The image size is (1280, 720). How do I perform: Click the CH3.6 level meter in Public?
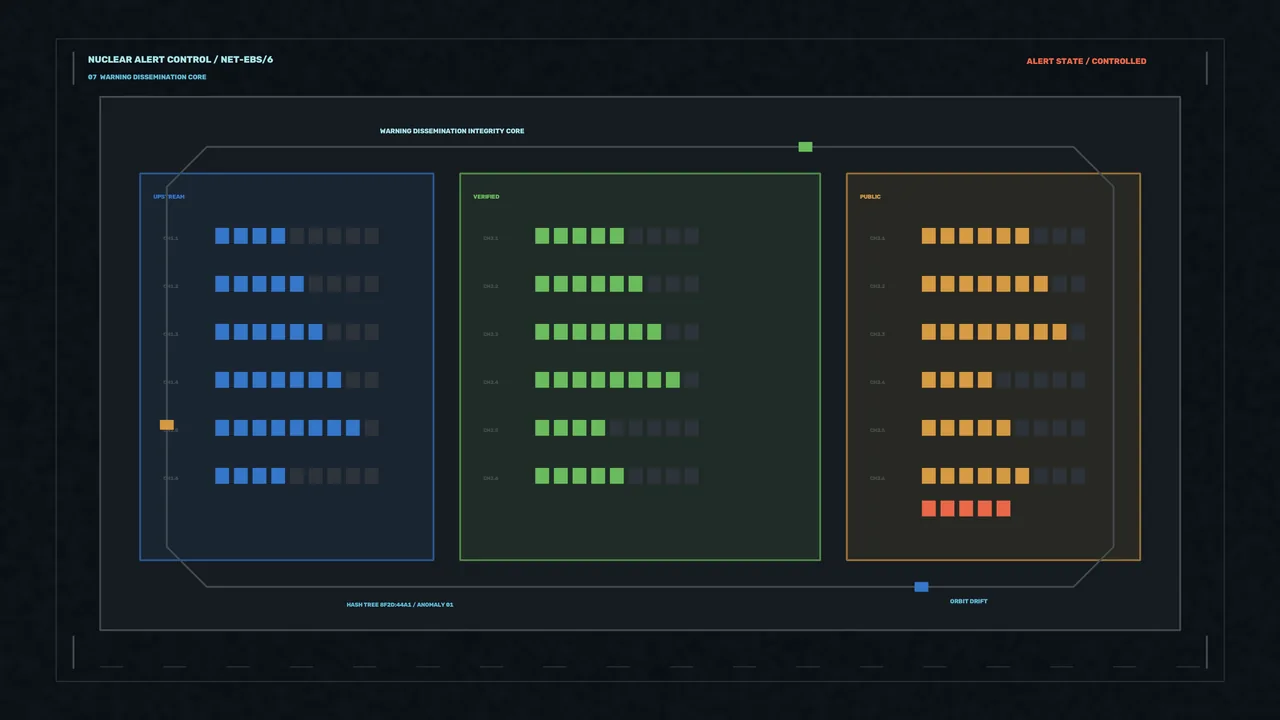[x=1003, y=476]
